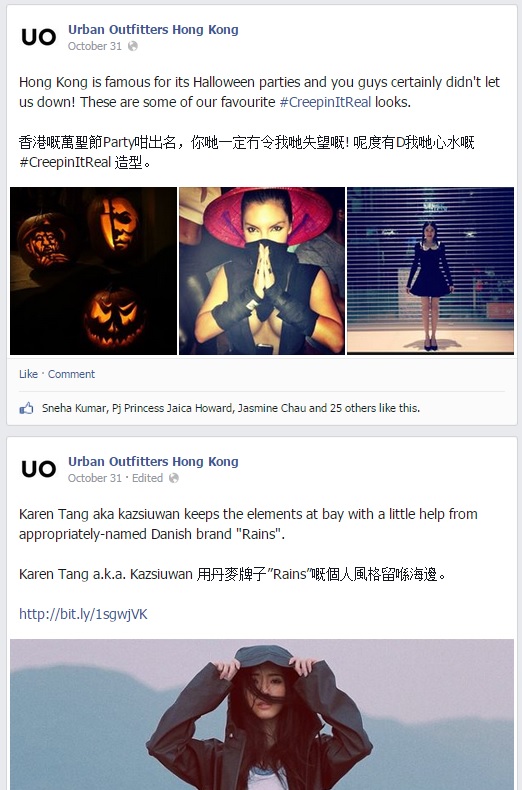Click the thumbs-up likes icon
This screenshot has width=522, height=790.
point(26,408)
